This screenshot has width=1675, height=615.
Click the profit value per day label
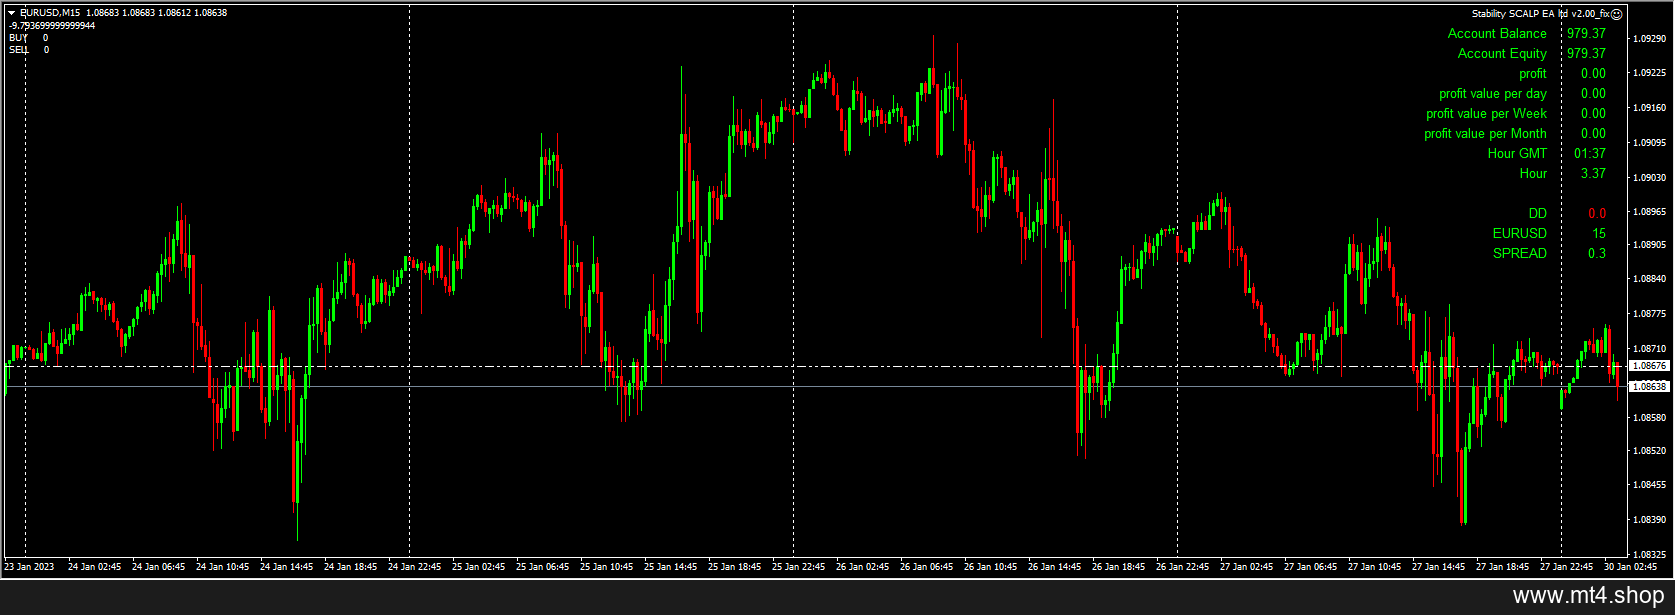click(x=1493, y=93)
